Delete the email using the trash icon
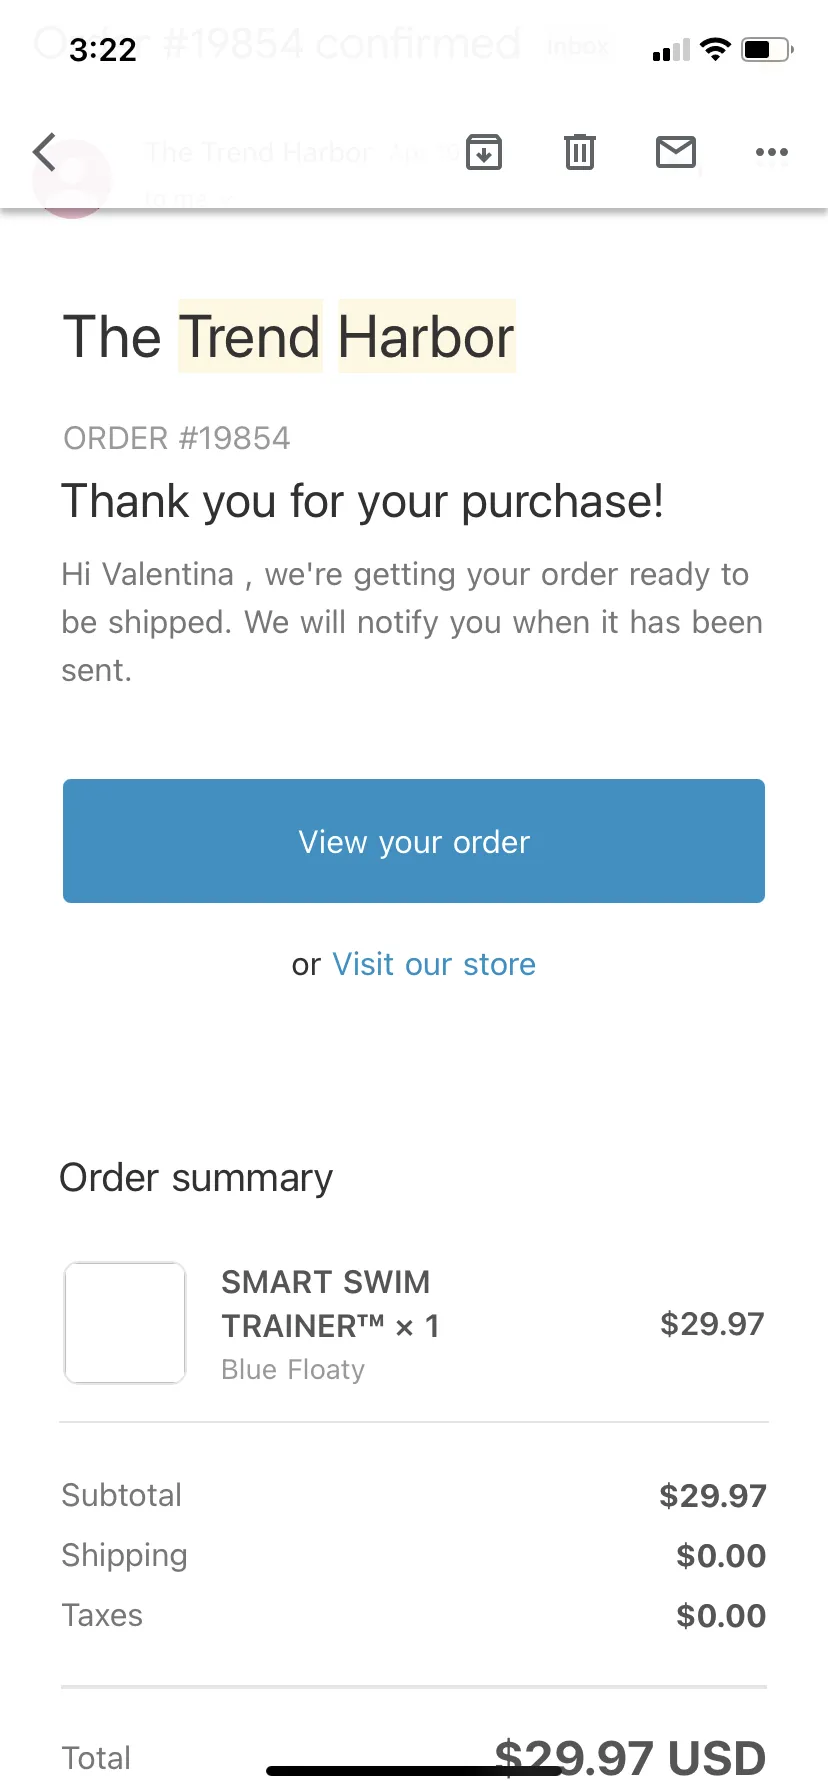The height and width of the screenshot is (1792, 828). (580, 152)
